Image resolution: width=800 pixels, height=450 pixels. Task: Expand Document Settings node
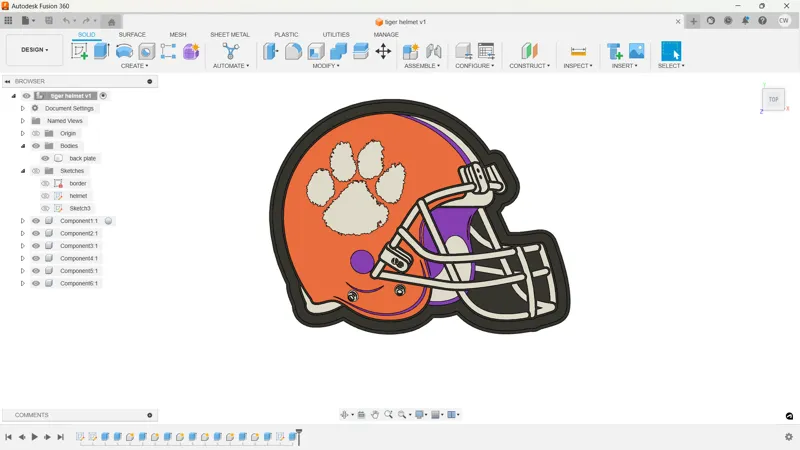click(x=22, y=108)
